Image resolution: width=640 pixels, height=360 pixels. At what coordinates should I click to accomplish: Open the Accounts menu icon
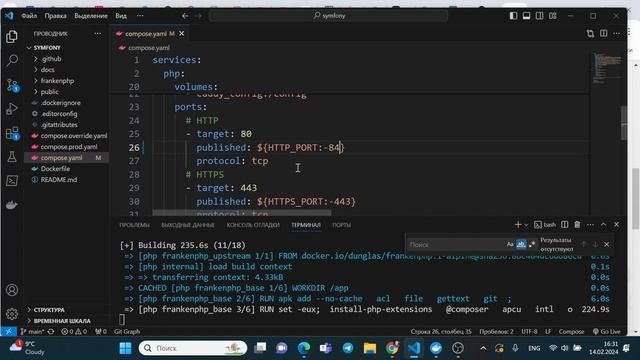12,290
